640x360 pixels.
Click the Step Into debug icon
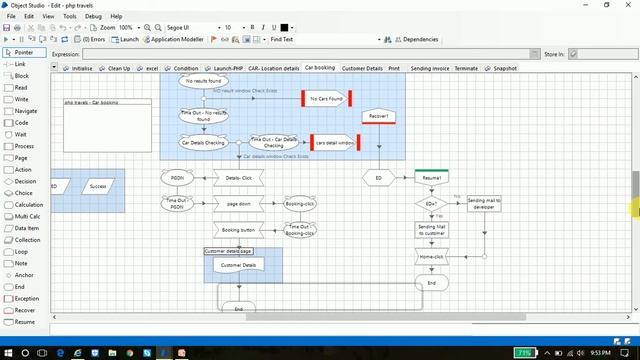tap(32, 40)
